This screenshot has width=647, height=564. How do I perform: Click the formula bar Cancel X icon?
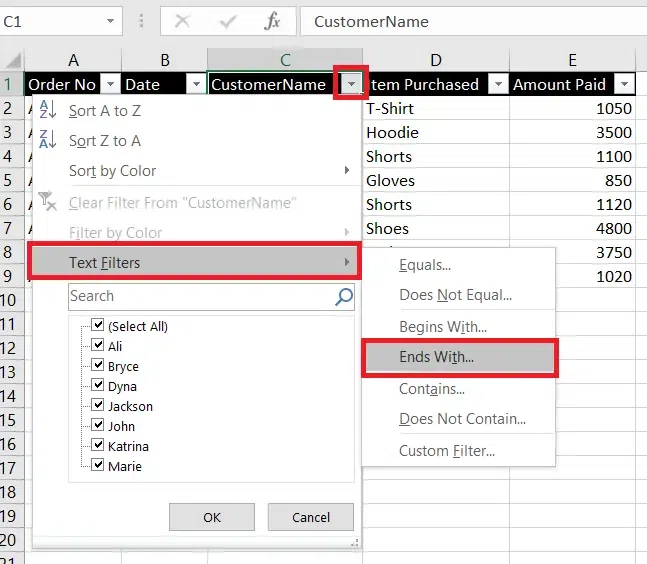[182, 22]
